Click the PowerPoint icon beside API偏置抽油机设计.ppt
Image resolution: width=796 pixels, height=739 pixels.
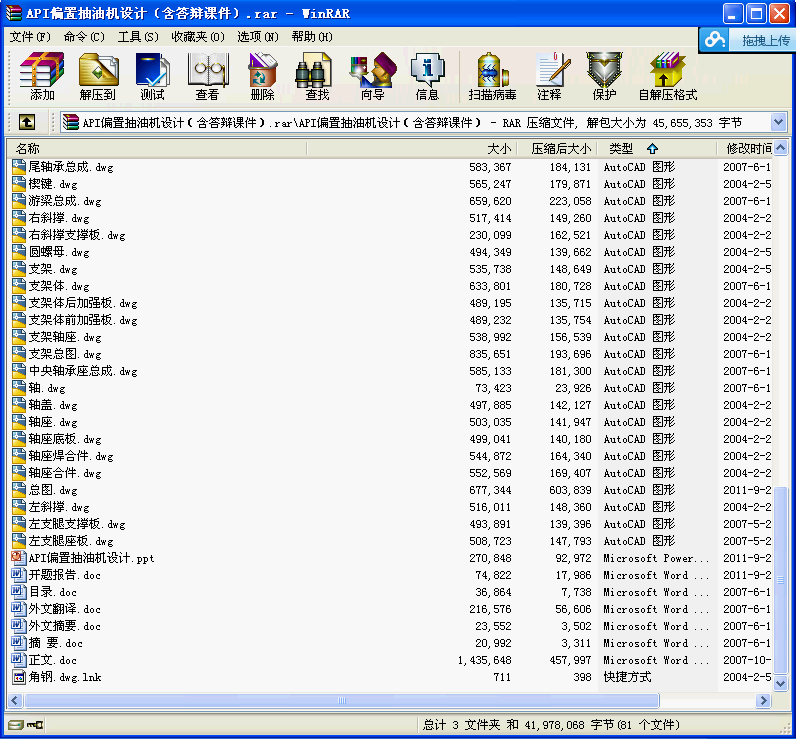(x=19, y=558)
